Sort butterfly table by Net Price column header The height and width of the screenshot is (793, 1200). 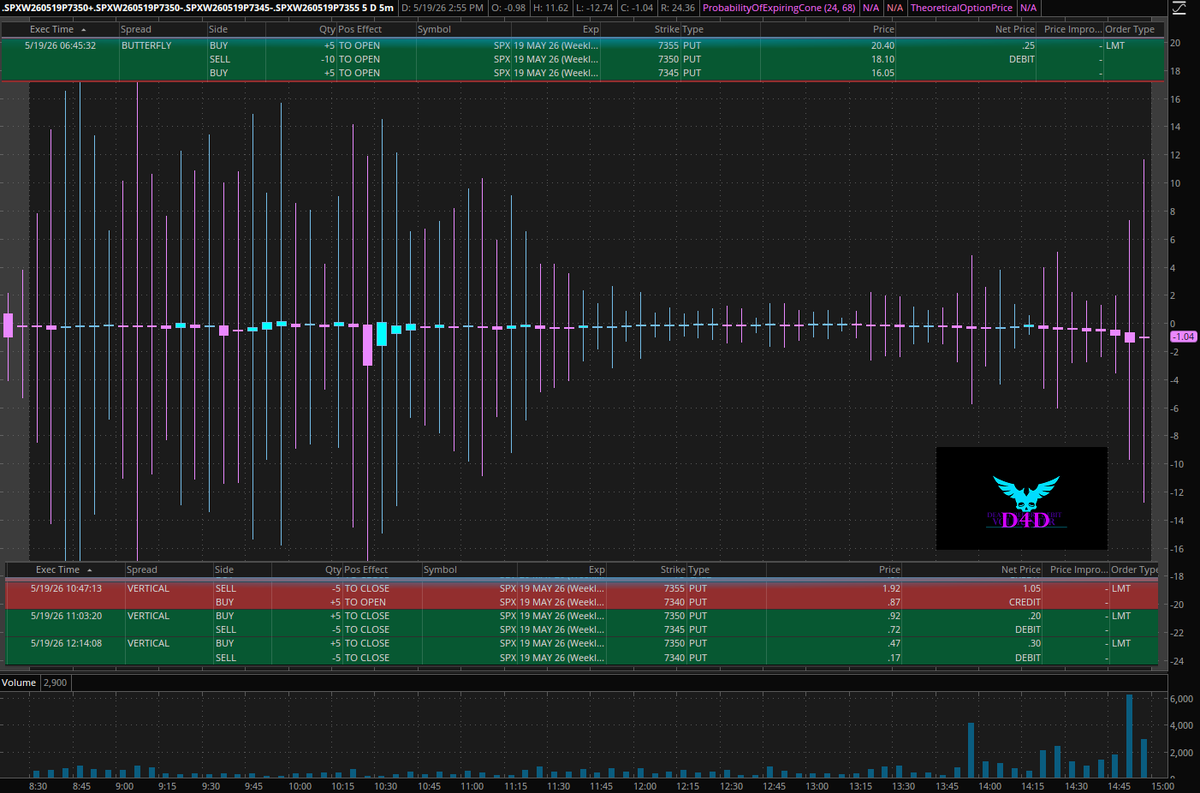[x=1016, y=30]
